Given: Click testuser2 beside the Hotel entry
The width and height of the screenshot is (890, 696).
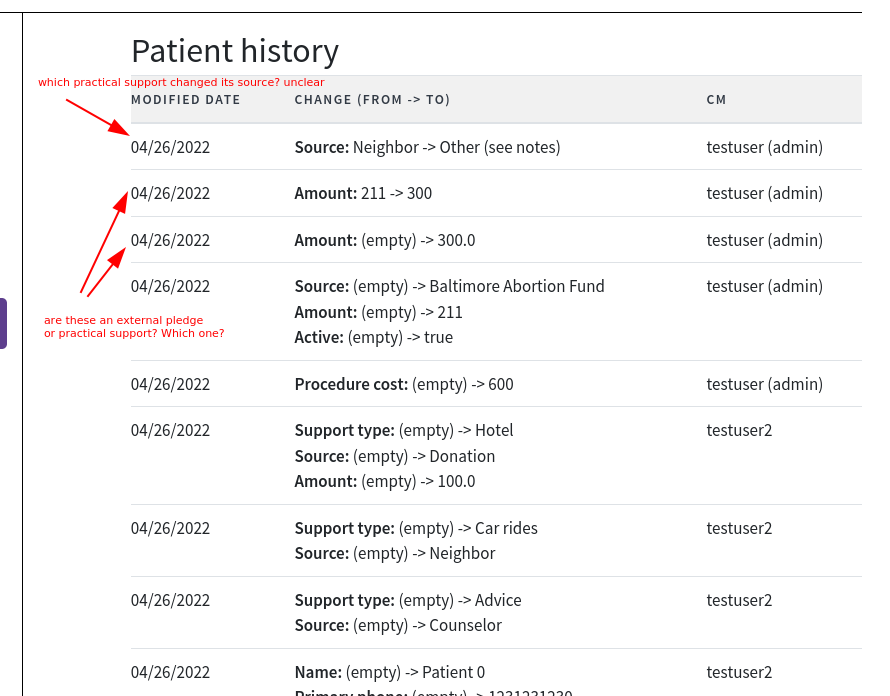Looking at the screenshot, I should pos(739,430).
